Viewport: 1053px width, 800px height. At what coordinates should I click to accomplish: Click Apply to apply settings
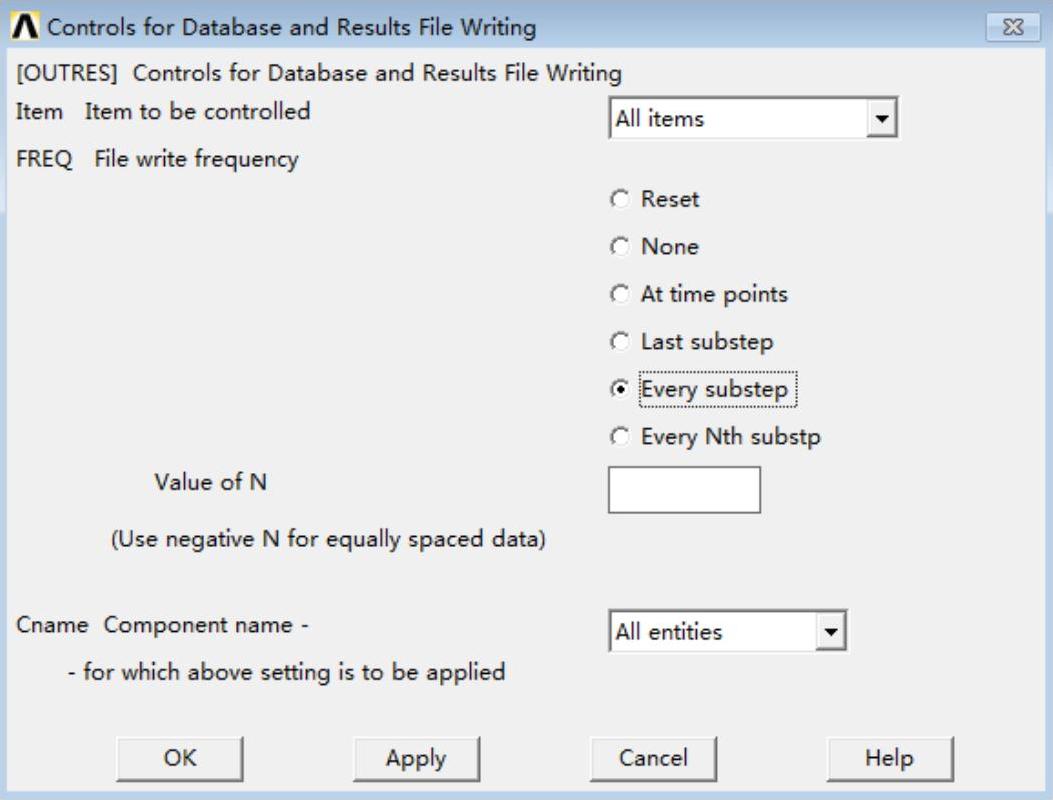pos(416,759)
